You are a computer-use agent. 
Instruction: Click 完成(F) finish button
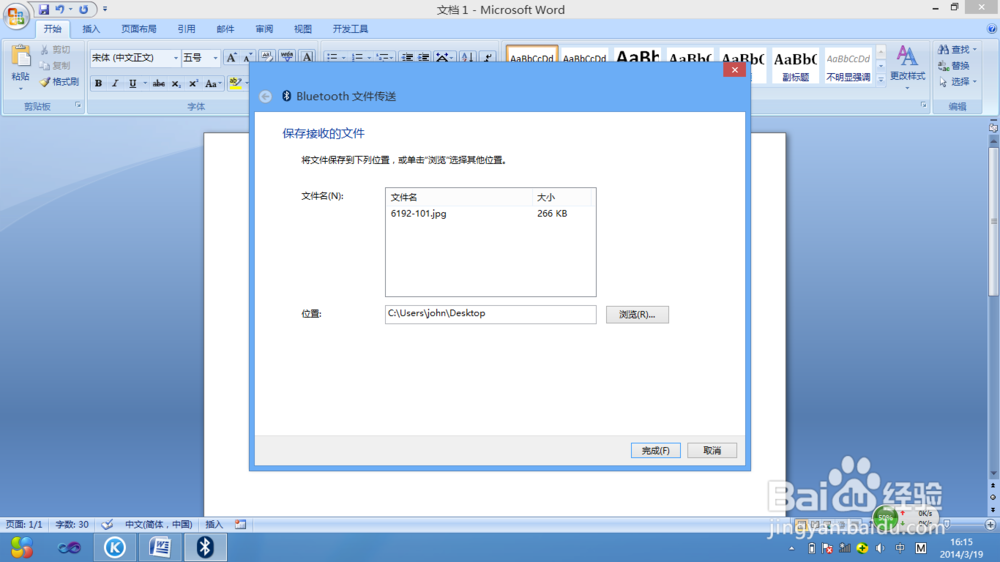tap(656, 450)
